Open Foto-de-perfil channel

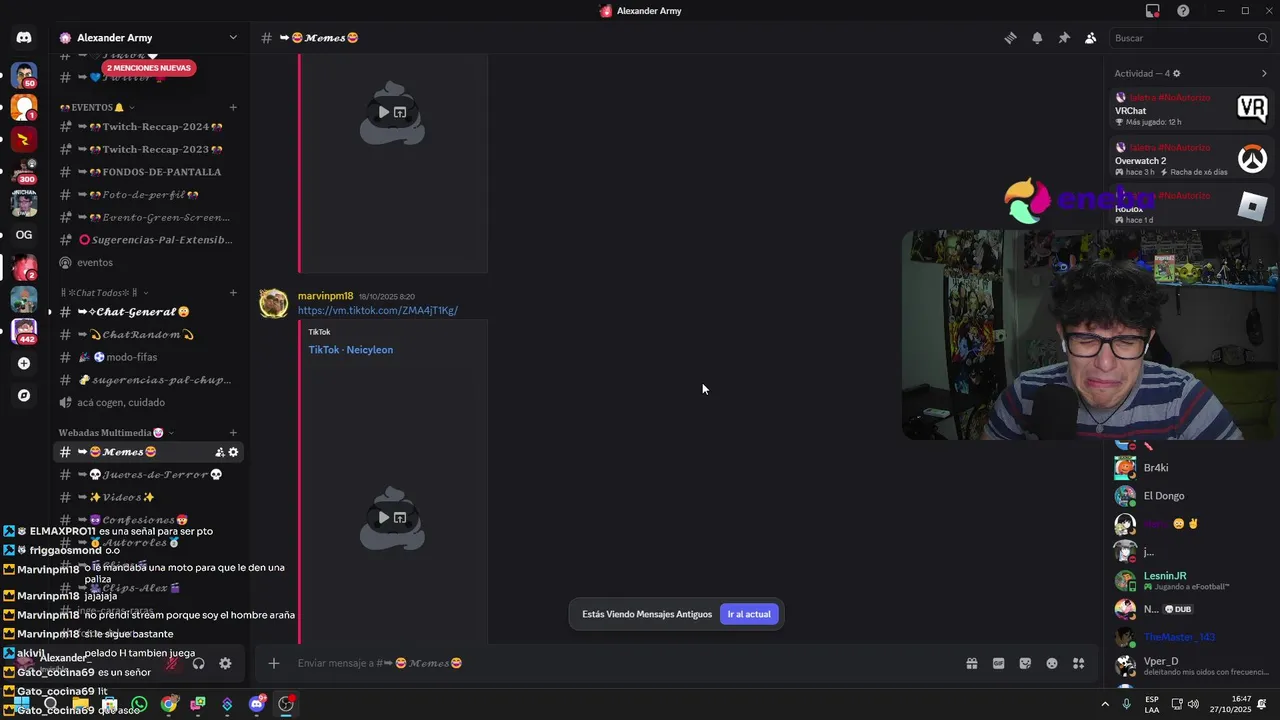tap(148, 194)
